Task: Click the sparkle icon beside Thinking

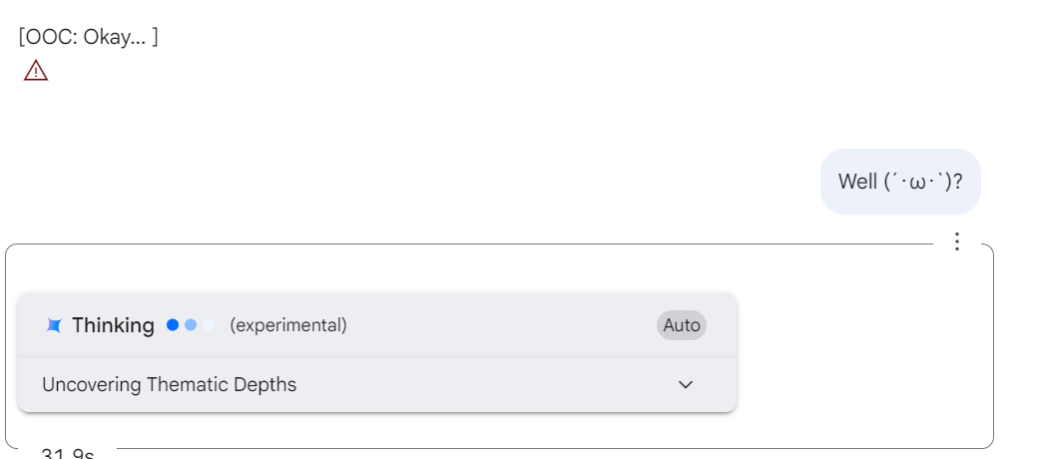Action: coord(54,325)
